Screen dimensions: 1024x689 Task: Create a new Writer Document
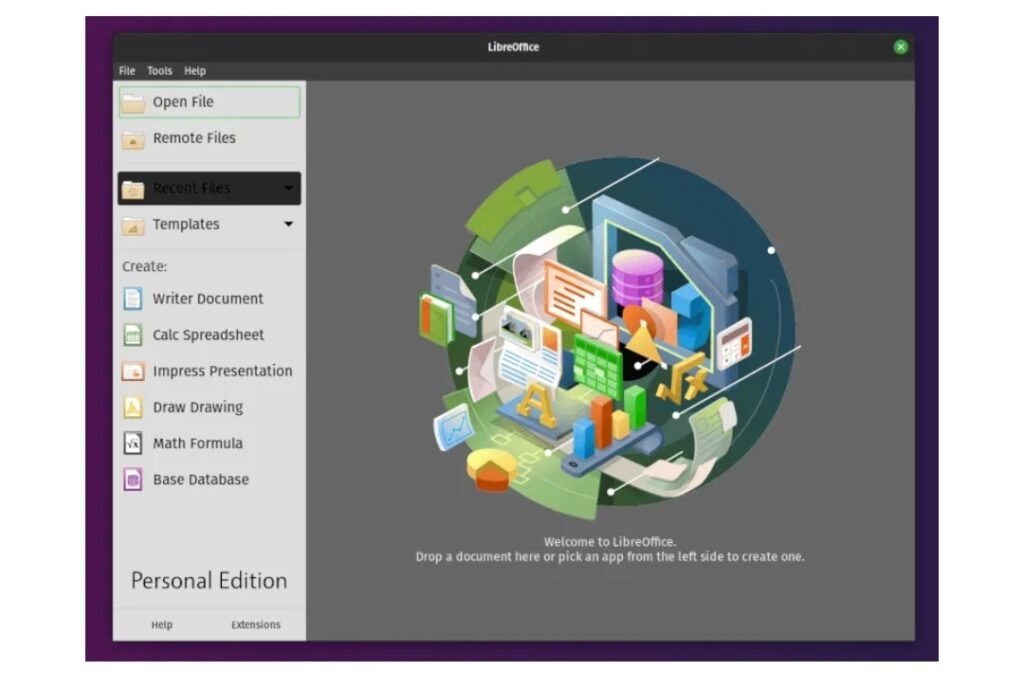(208, 298)
